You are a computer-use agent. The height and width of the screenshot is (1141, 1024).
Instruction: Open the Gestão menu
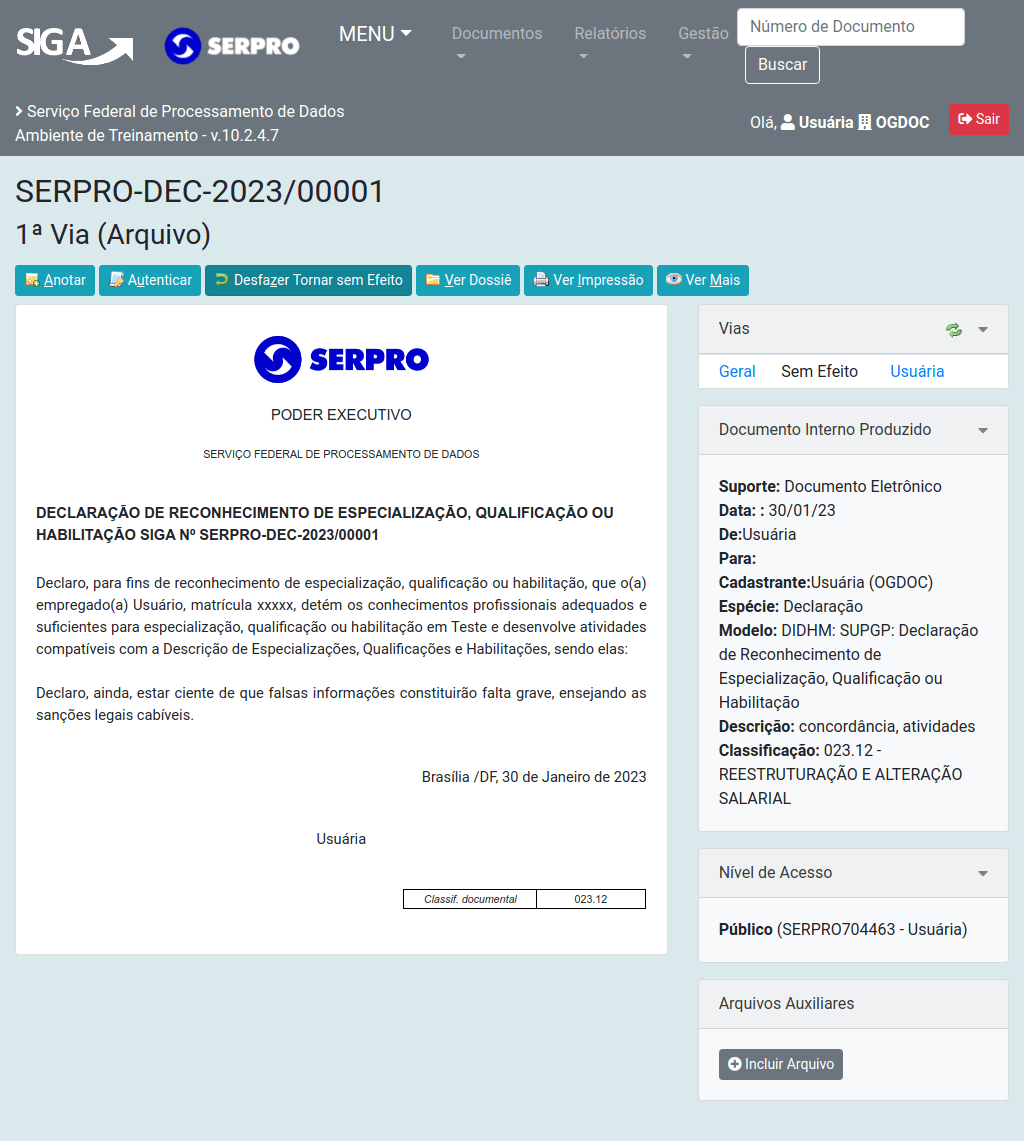coord(703,41)
